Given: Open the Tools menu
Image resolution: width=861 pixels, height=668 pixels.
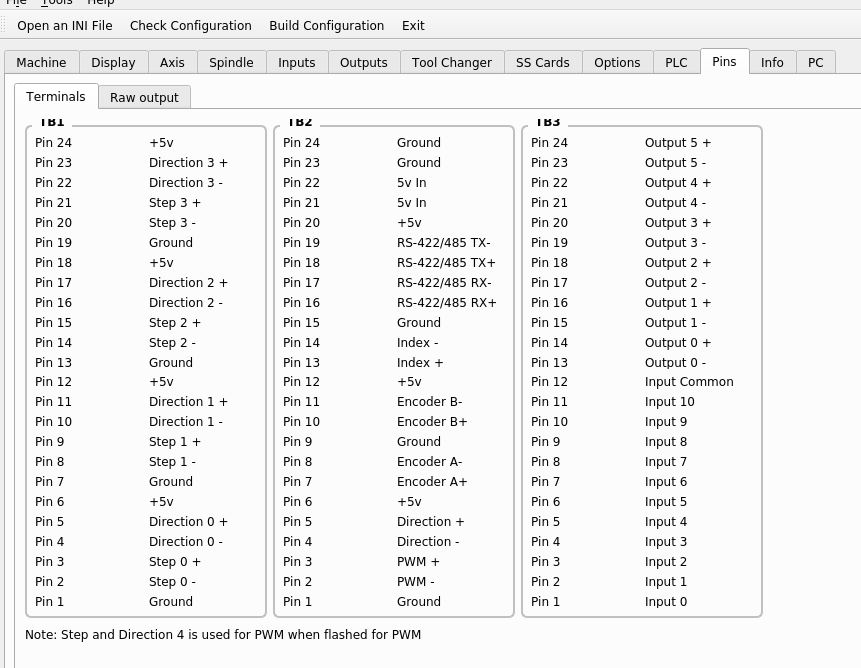Looking at the screenshot, I should coord(57,2).
